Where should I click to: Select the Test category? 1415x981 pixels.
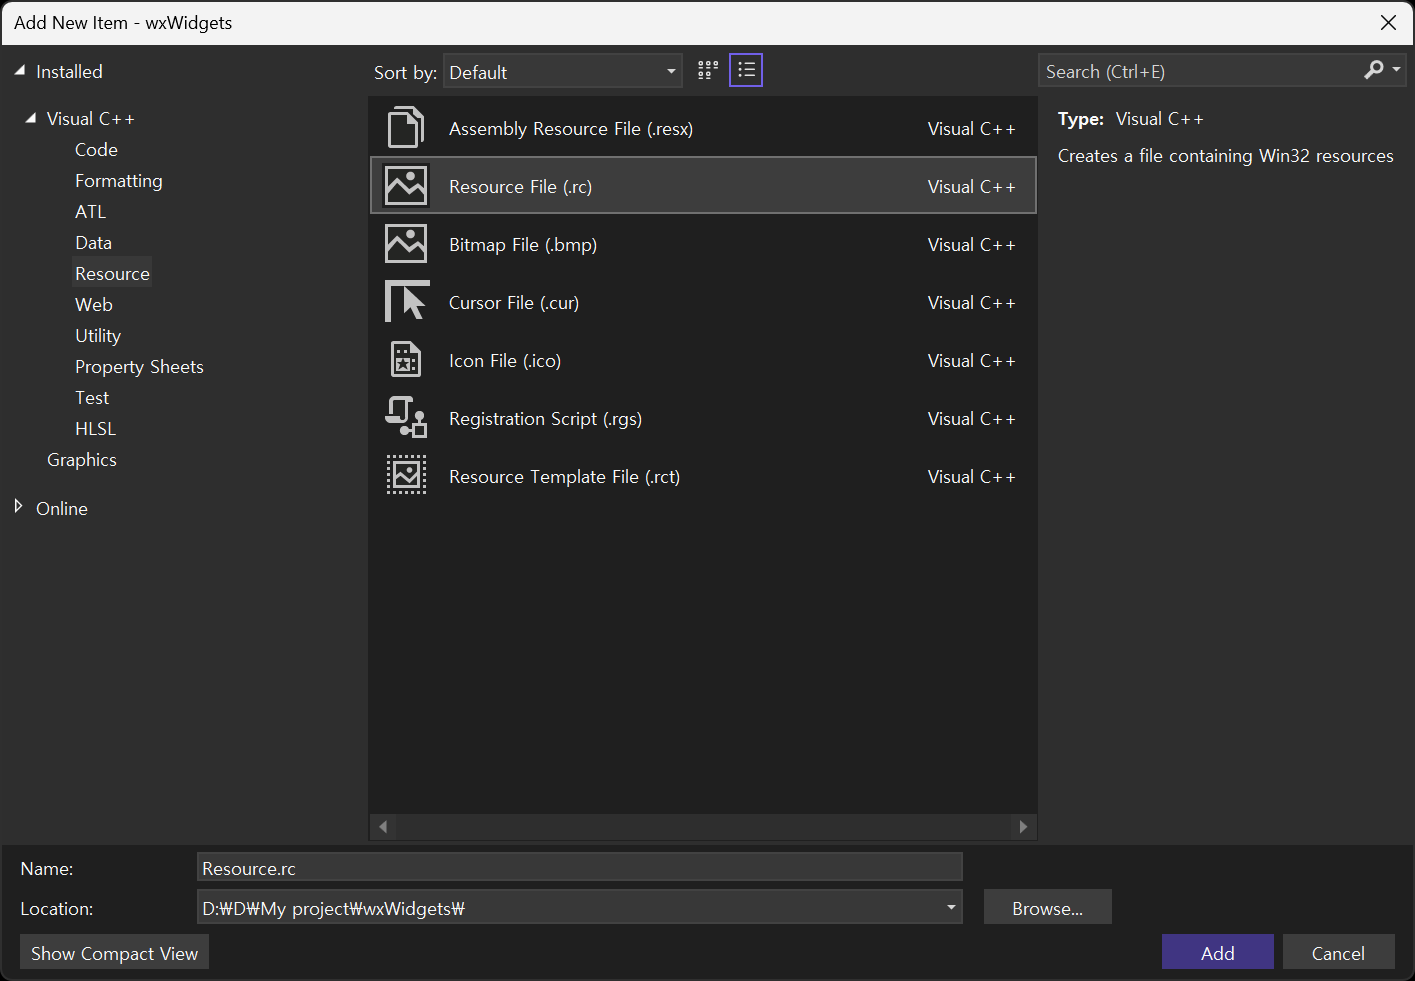tap(92, 398)
